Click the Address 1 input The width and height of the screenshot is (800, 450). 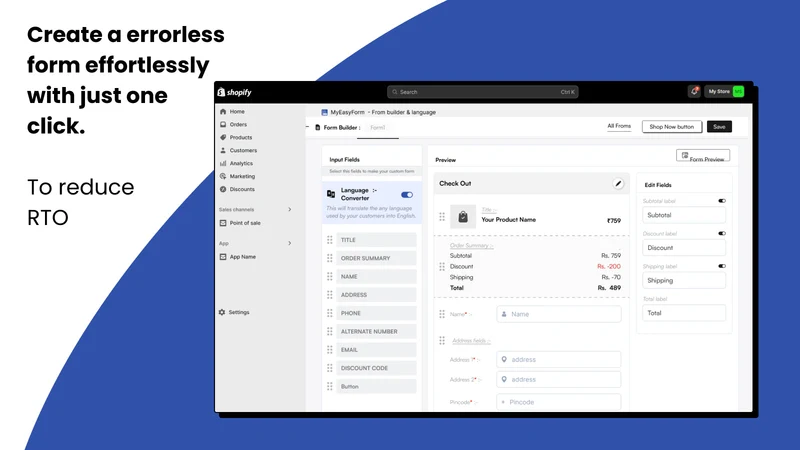click(559, 360)
